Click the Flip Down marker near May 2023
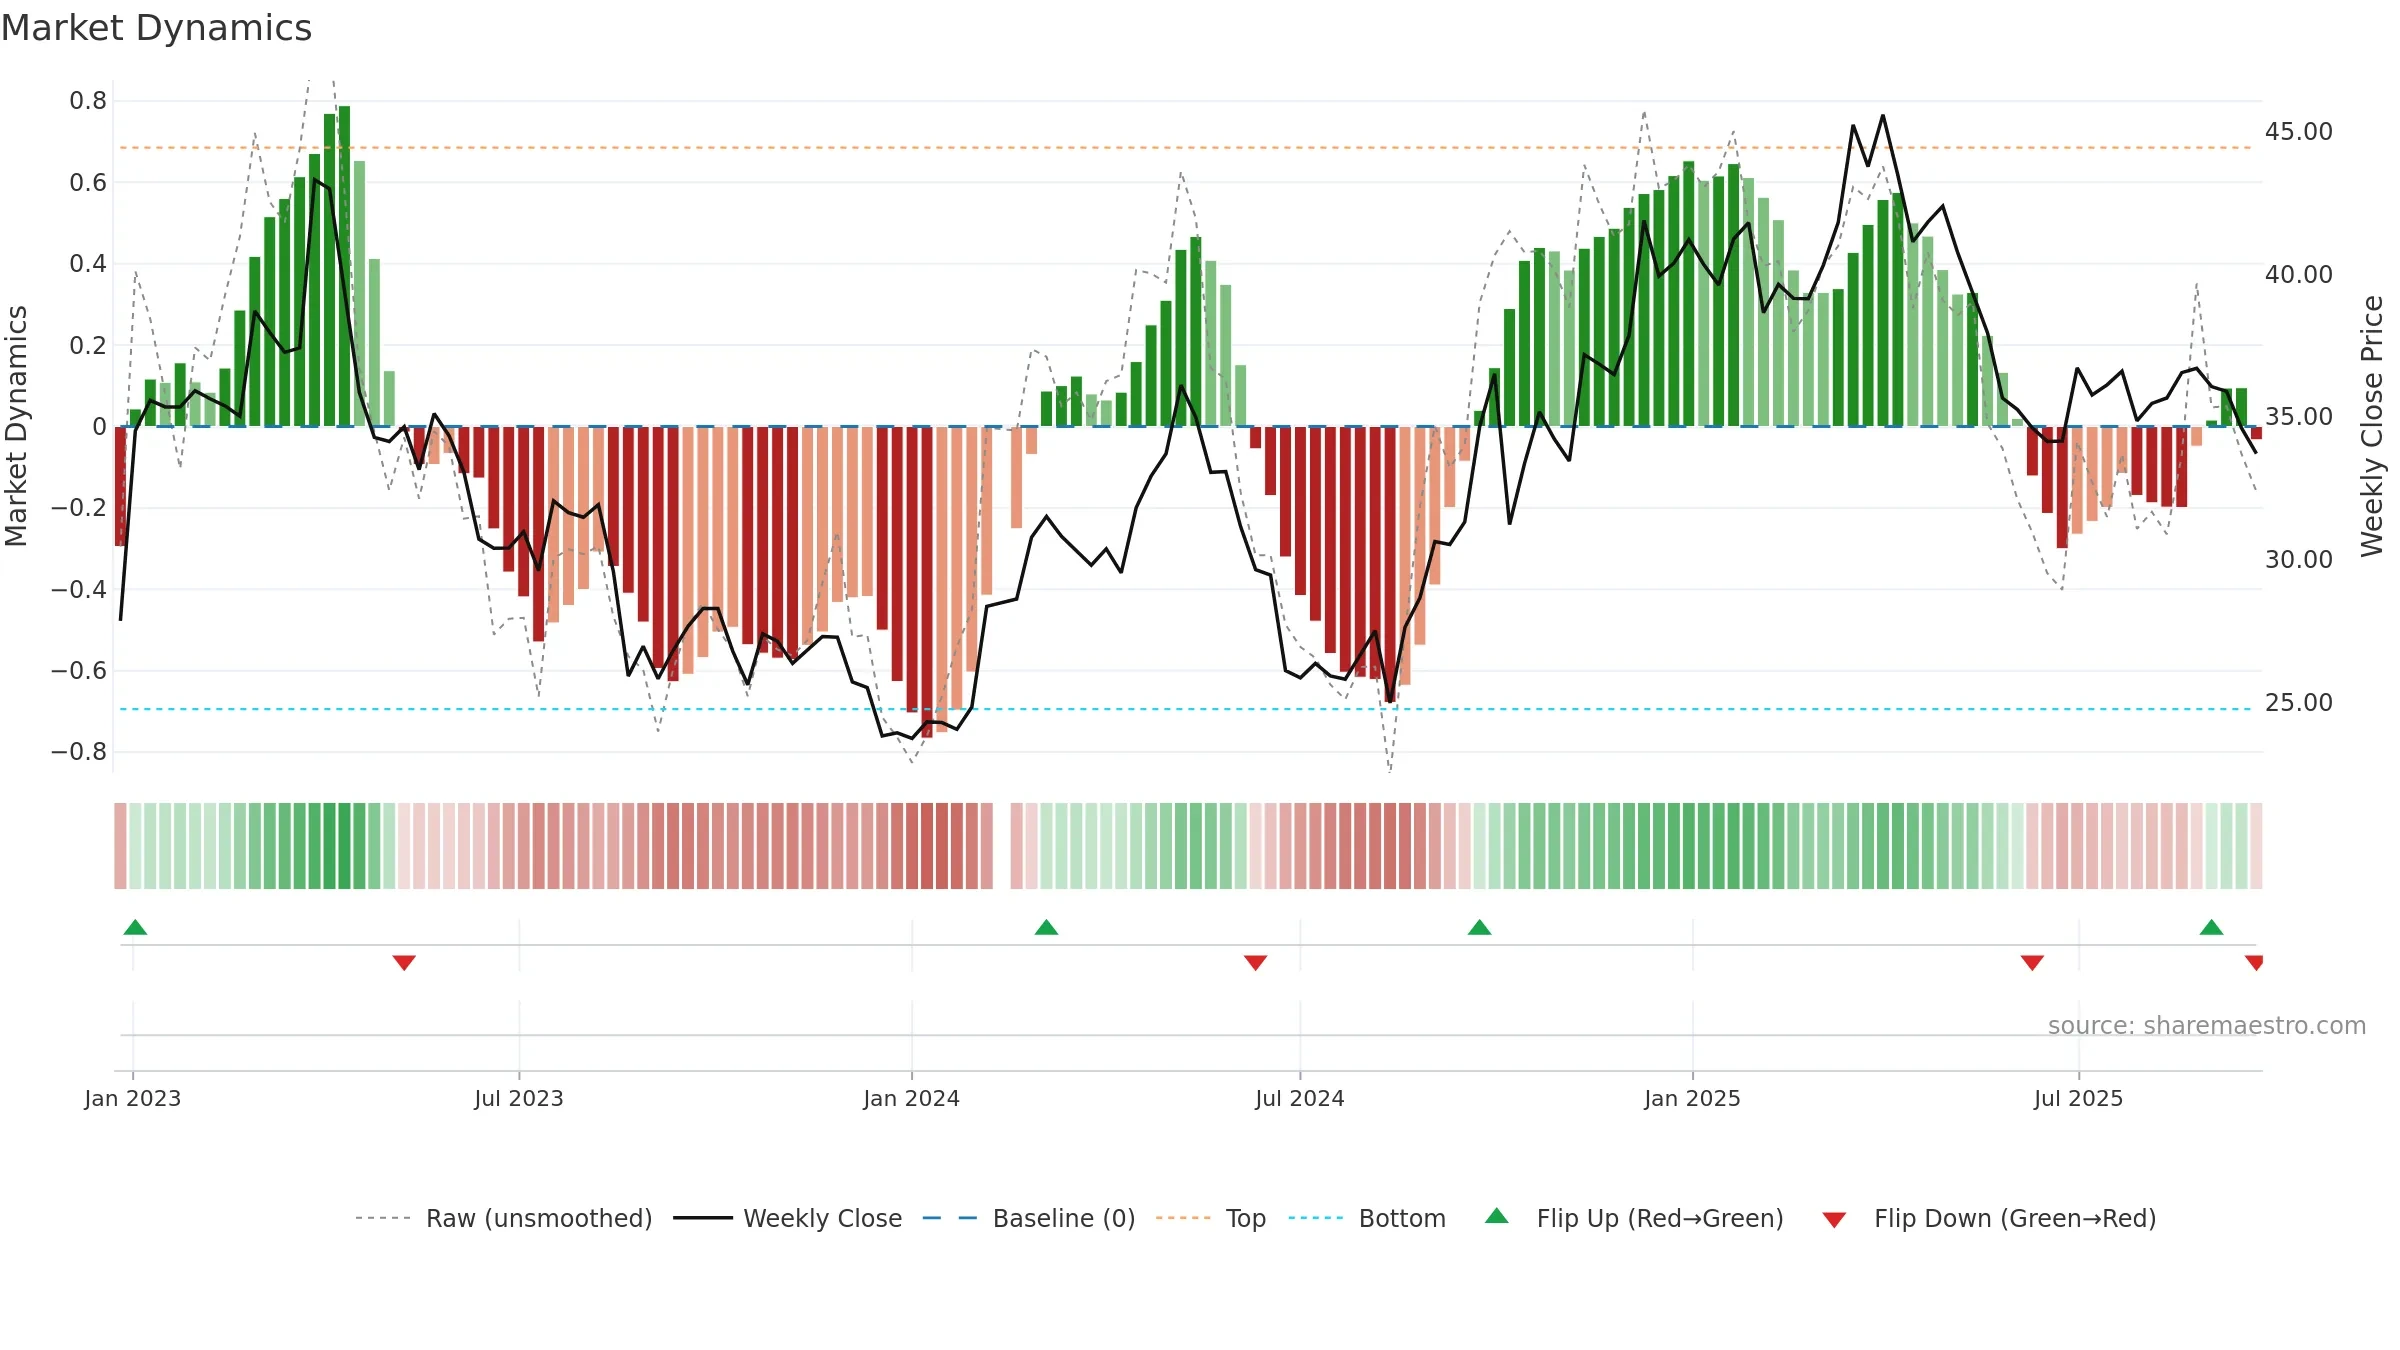The image size is (2400, 1350). tap(404, 962)
